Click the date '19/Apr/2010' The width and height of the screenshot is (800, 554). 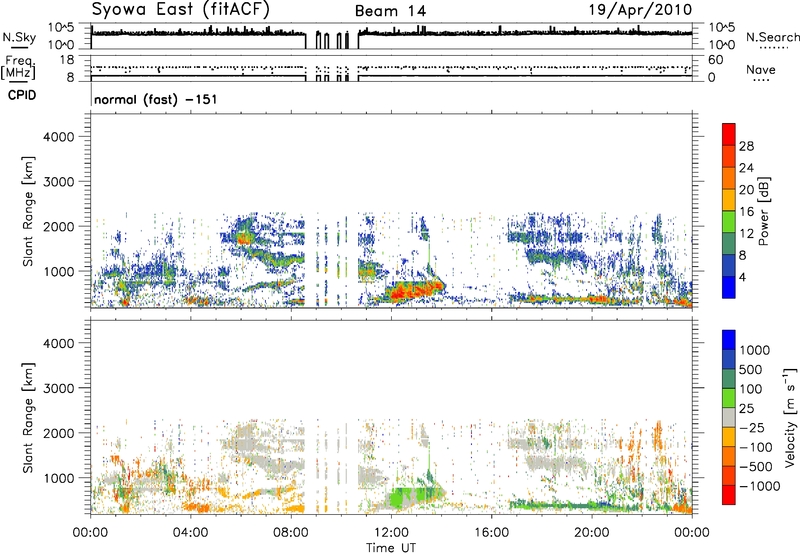641,10
